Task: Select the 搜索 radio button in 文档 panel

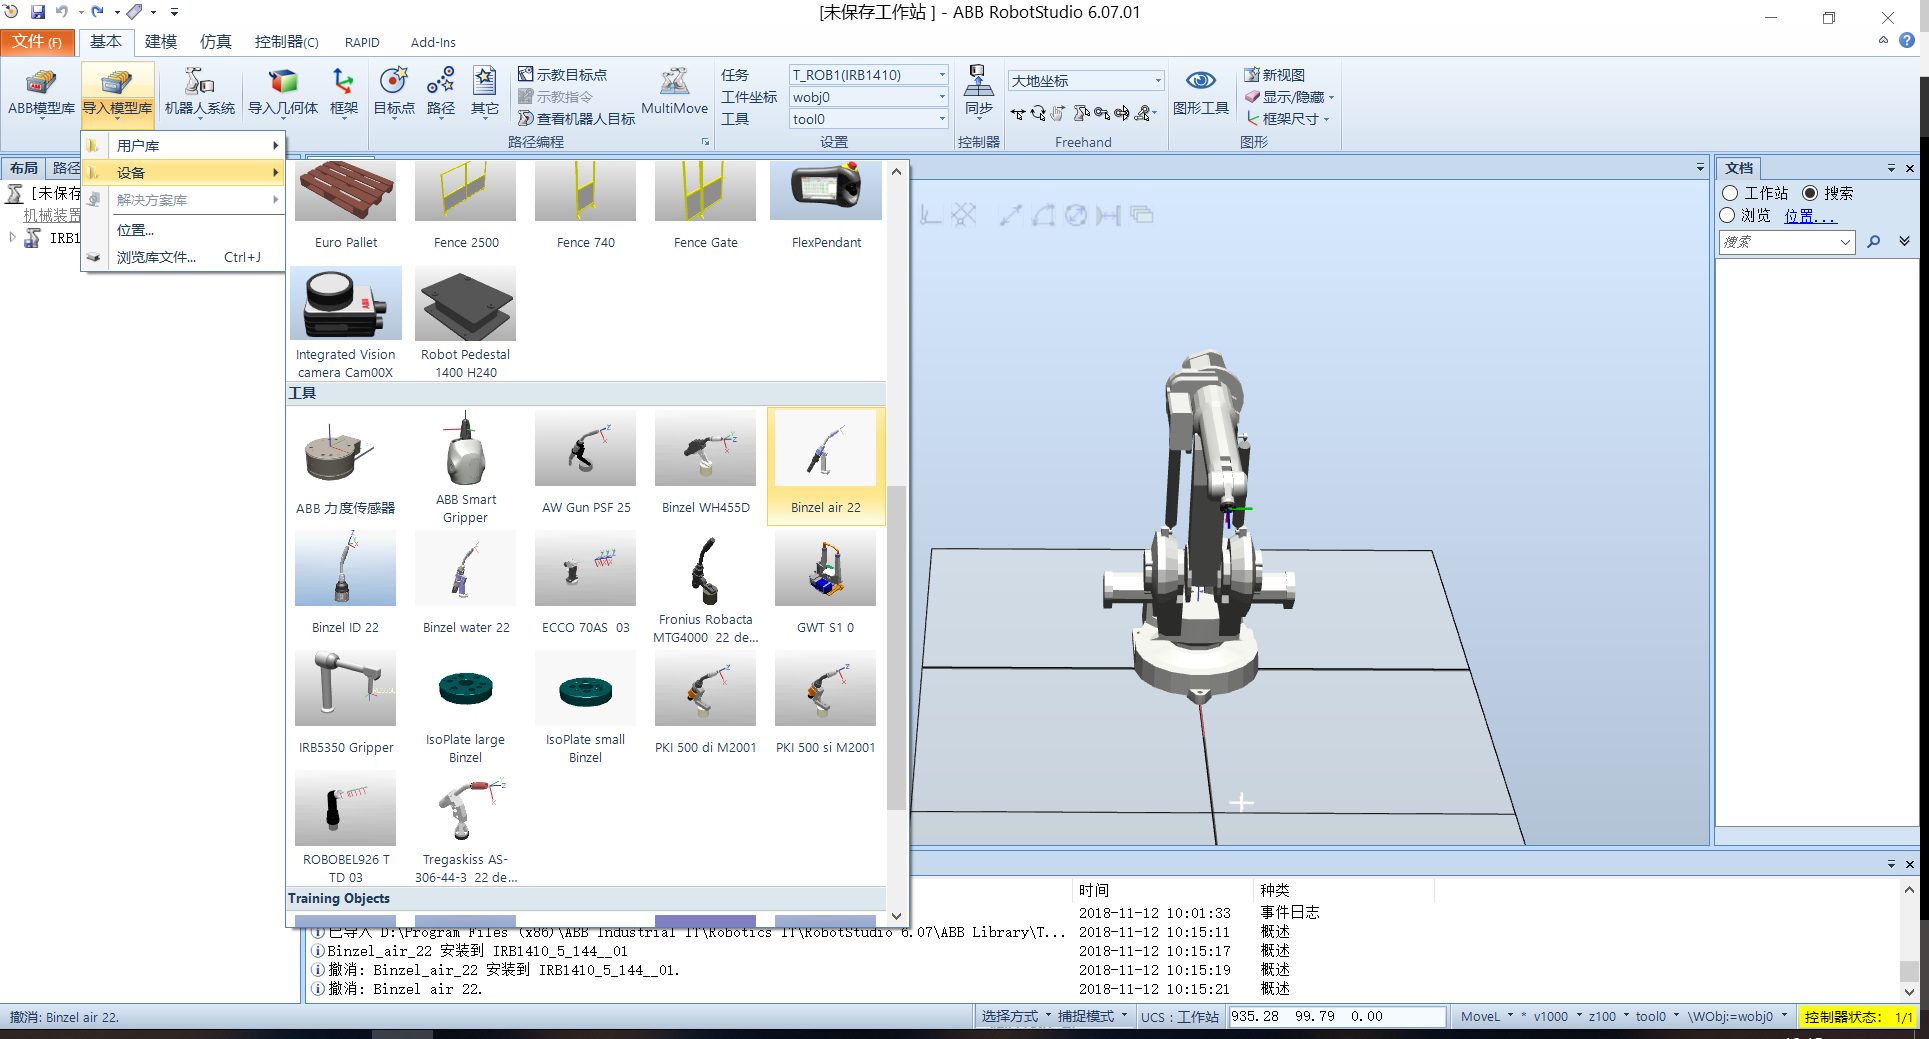Action: 1812,192
